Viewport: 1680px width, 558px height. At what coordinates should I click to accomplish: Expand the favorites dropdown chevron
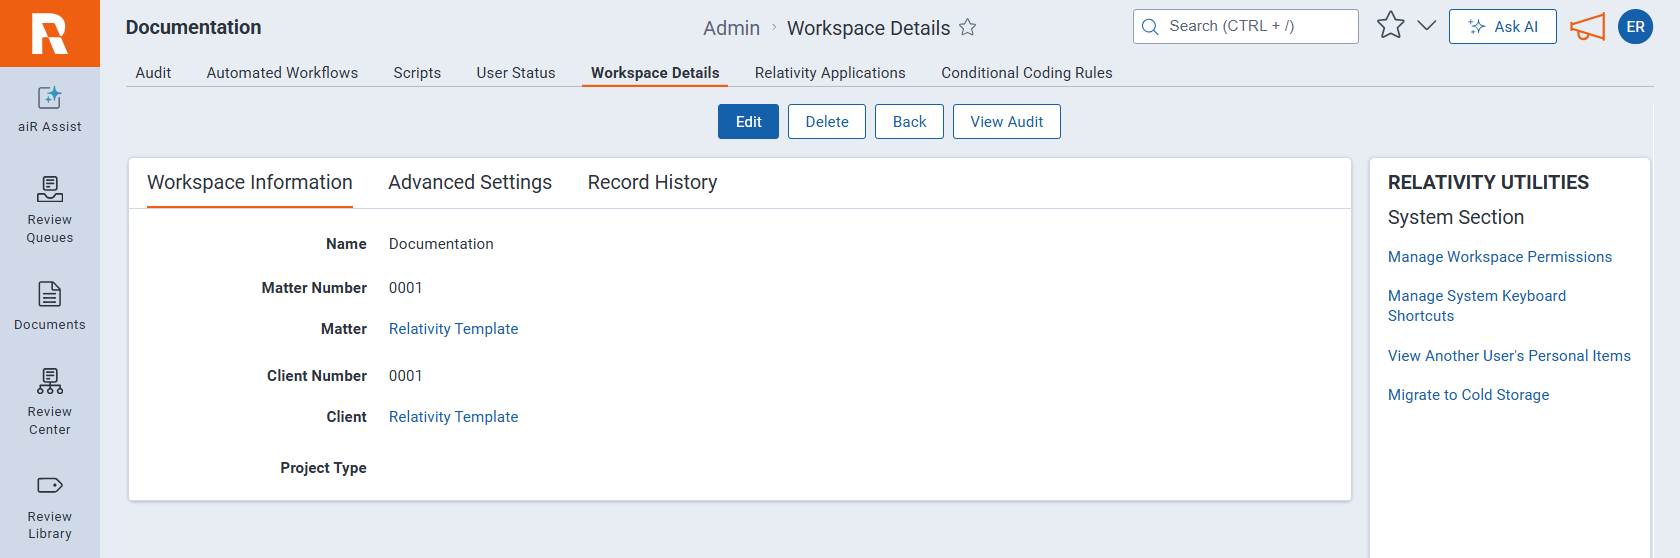1427,26
